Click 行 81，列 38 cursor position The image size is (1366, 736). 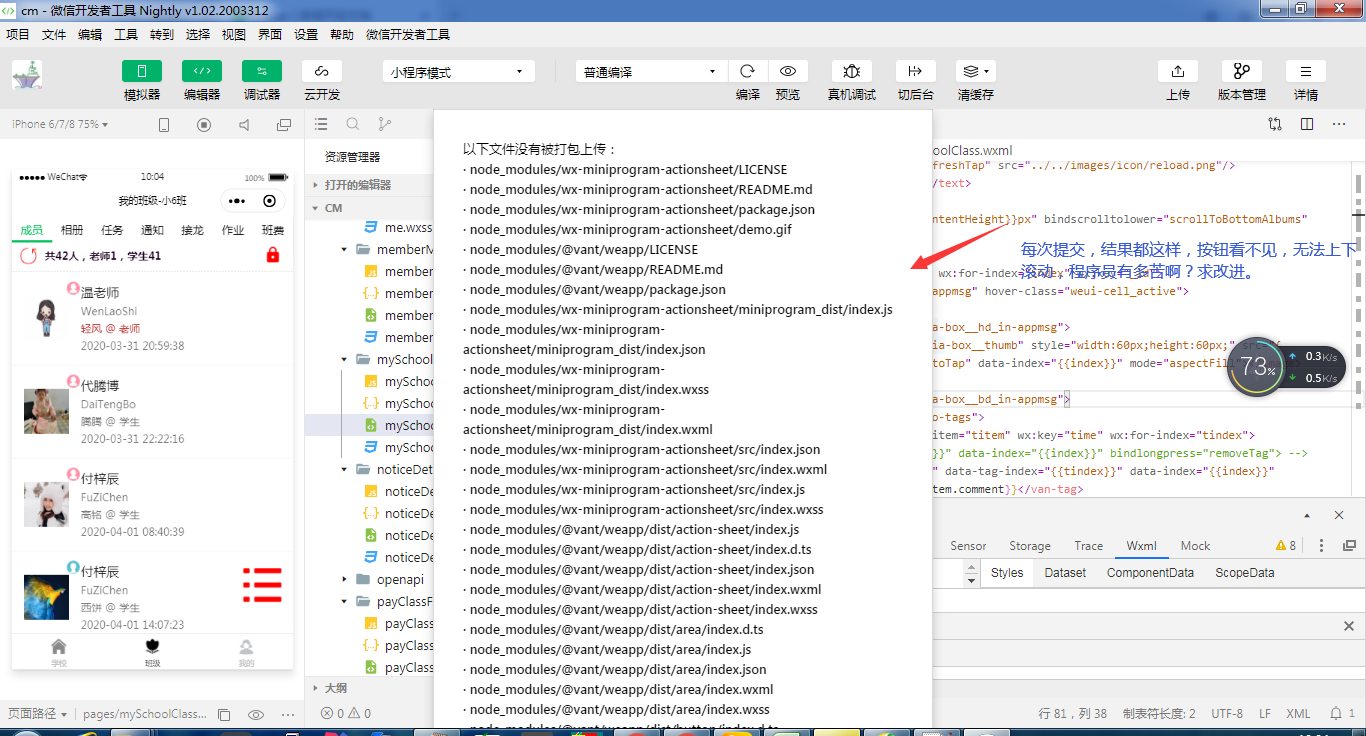(1074, 714)
